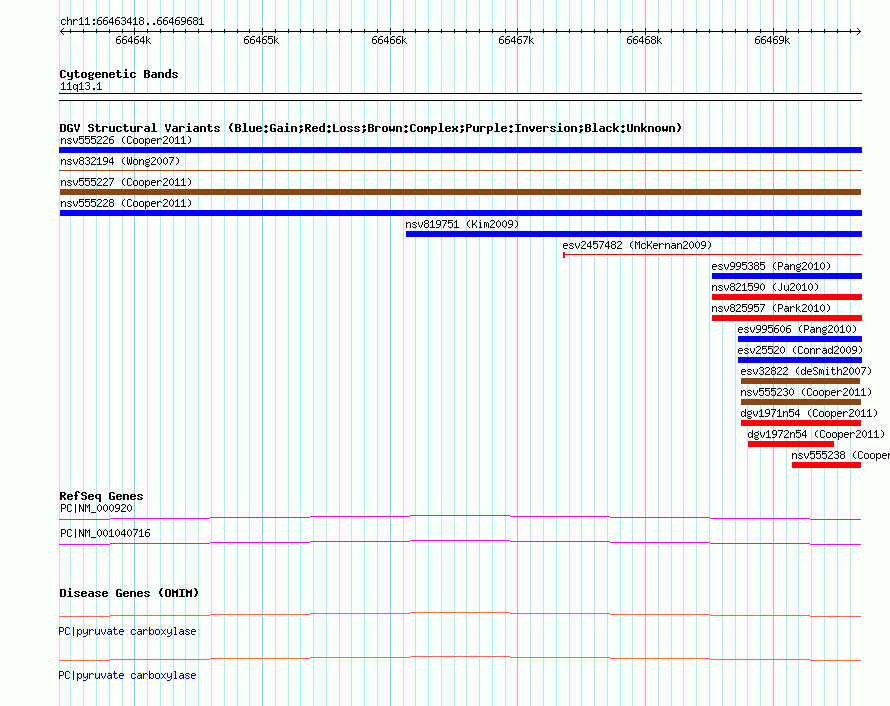Select the thin red esv2457482 loss line
Screen dimensions: 890x706
pos(712,255)
